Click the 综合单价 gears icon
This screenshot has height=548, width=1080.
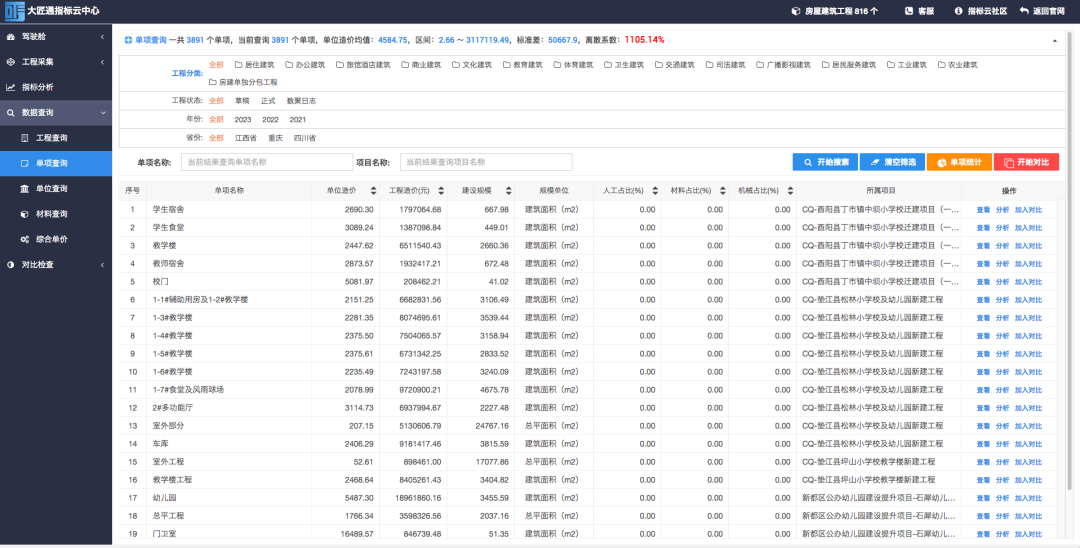click(25, 240)
